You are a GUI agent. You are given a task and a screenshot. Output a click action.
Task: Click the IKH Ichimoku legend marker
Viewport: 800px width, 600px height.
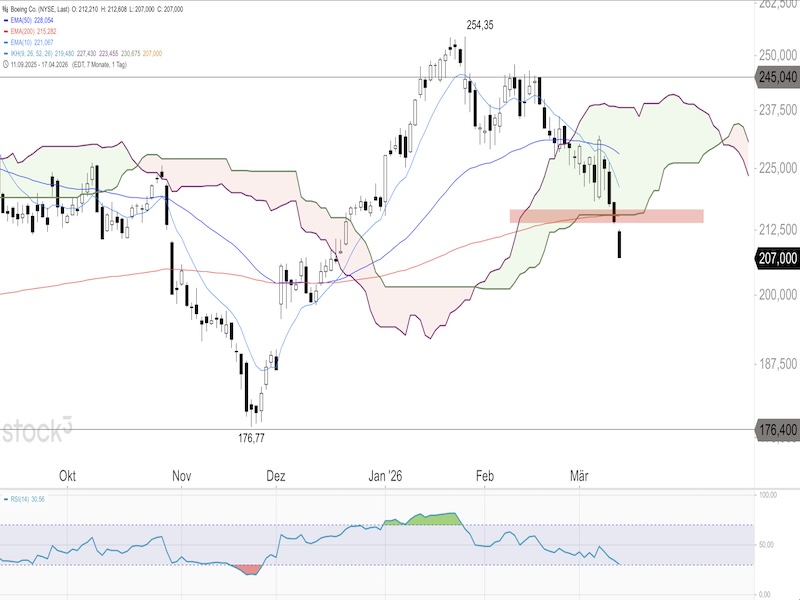pyautogui.click(x=6, y=52)
